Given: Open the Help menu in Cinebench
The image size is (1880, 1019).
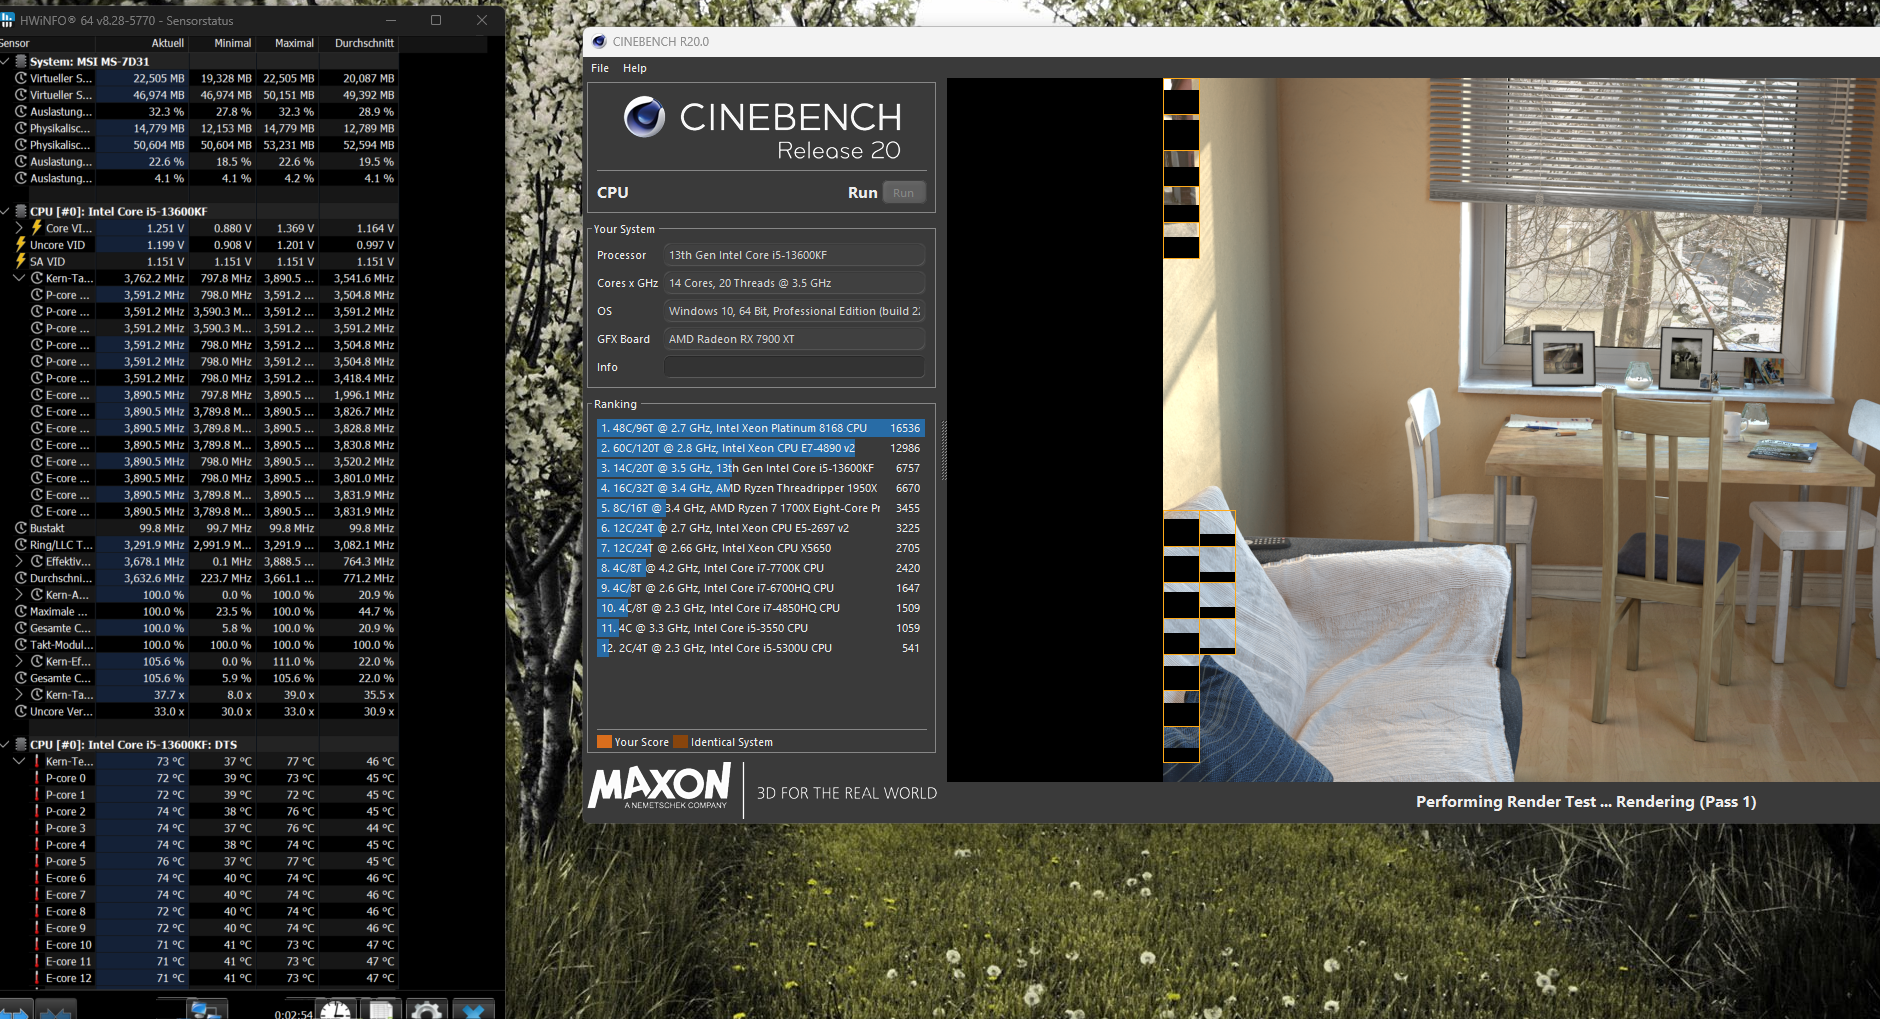Looking at the screenshot, I should [635, 68].
